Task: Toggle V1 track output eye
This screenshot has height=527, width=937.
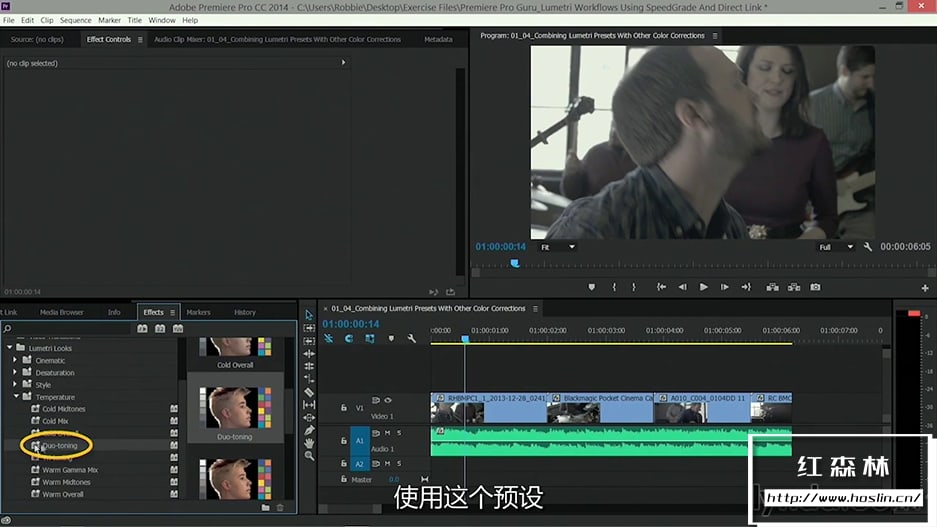Action: tap(388, 400)
